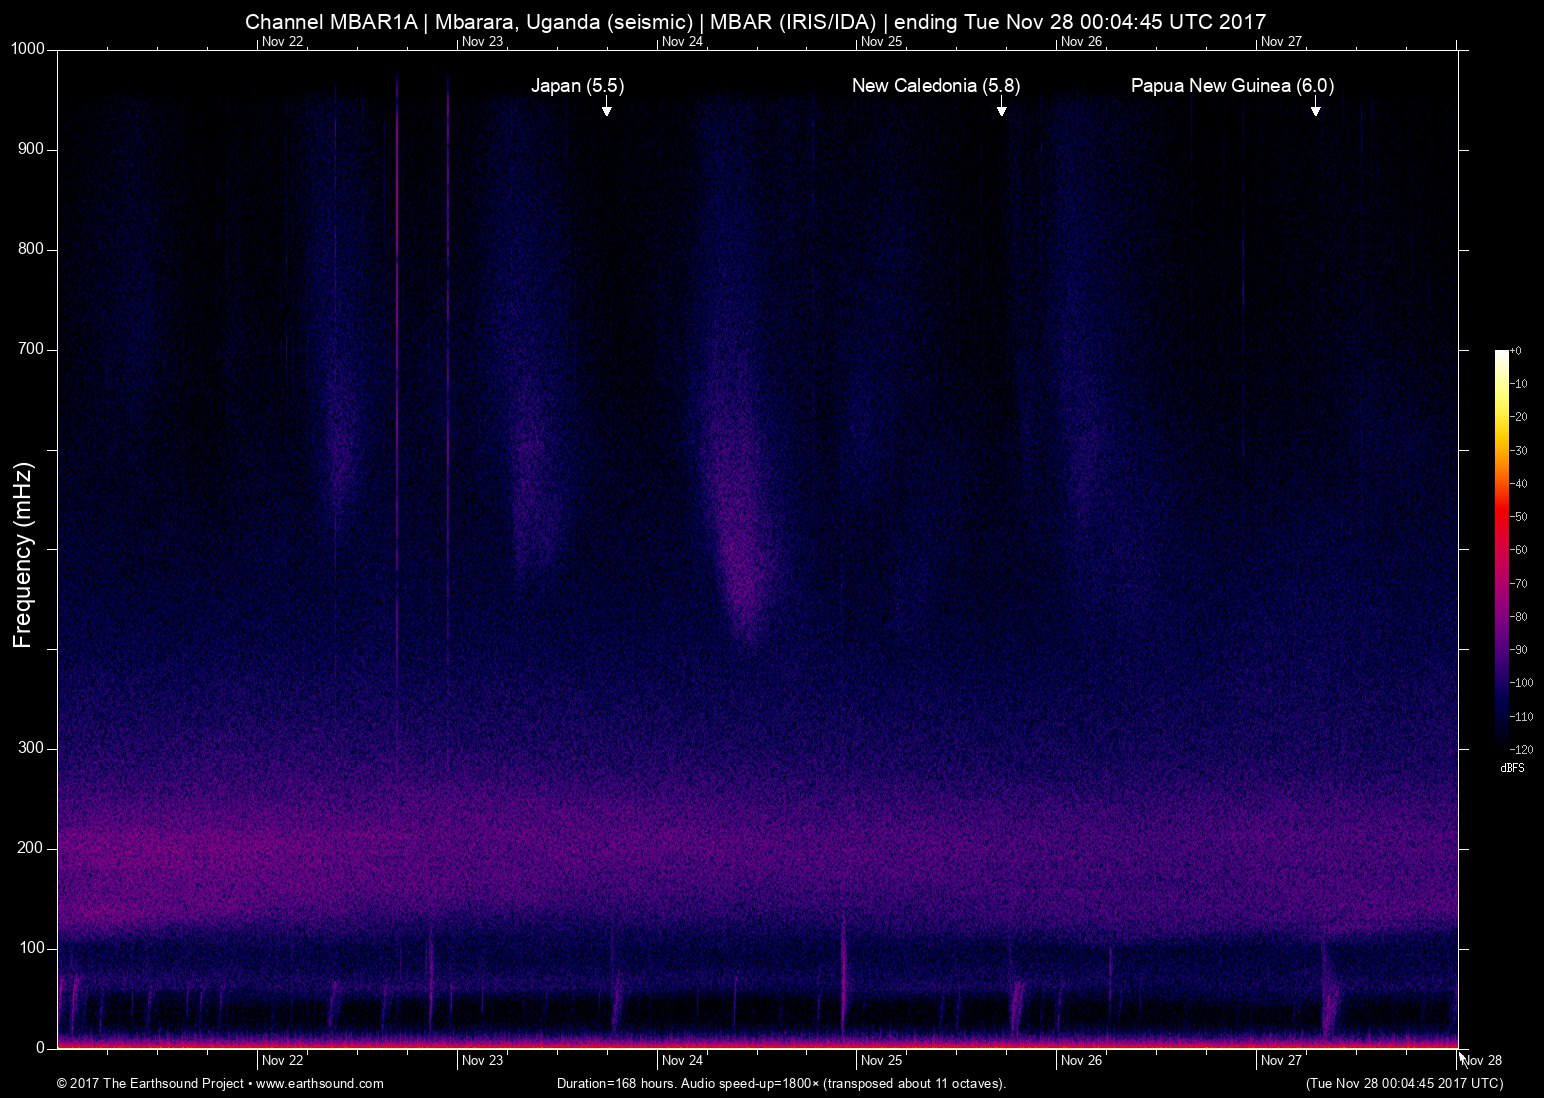The height and width of the screenshot is (1098, 1544).
Task: Click the Papua New Guinea (6.0) arrow marker
Action: [x=1314, y=110]
